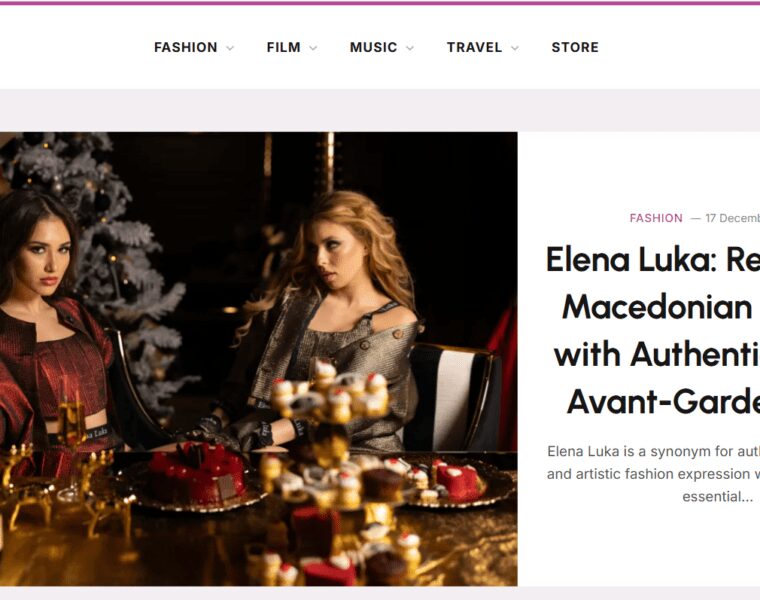Expand the chevron next to Music
This screenshot has height=600, width=760.
tap(410, 48)
